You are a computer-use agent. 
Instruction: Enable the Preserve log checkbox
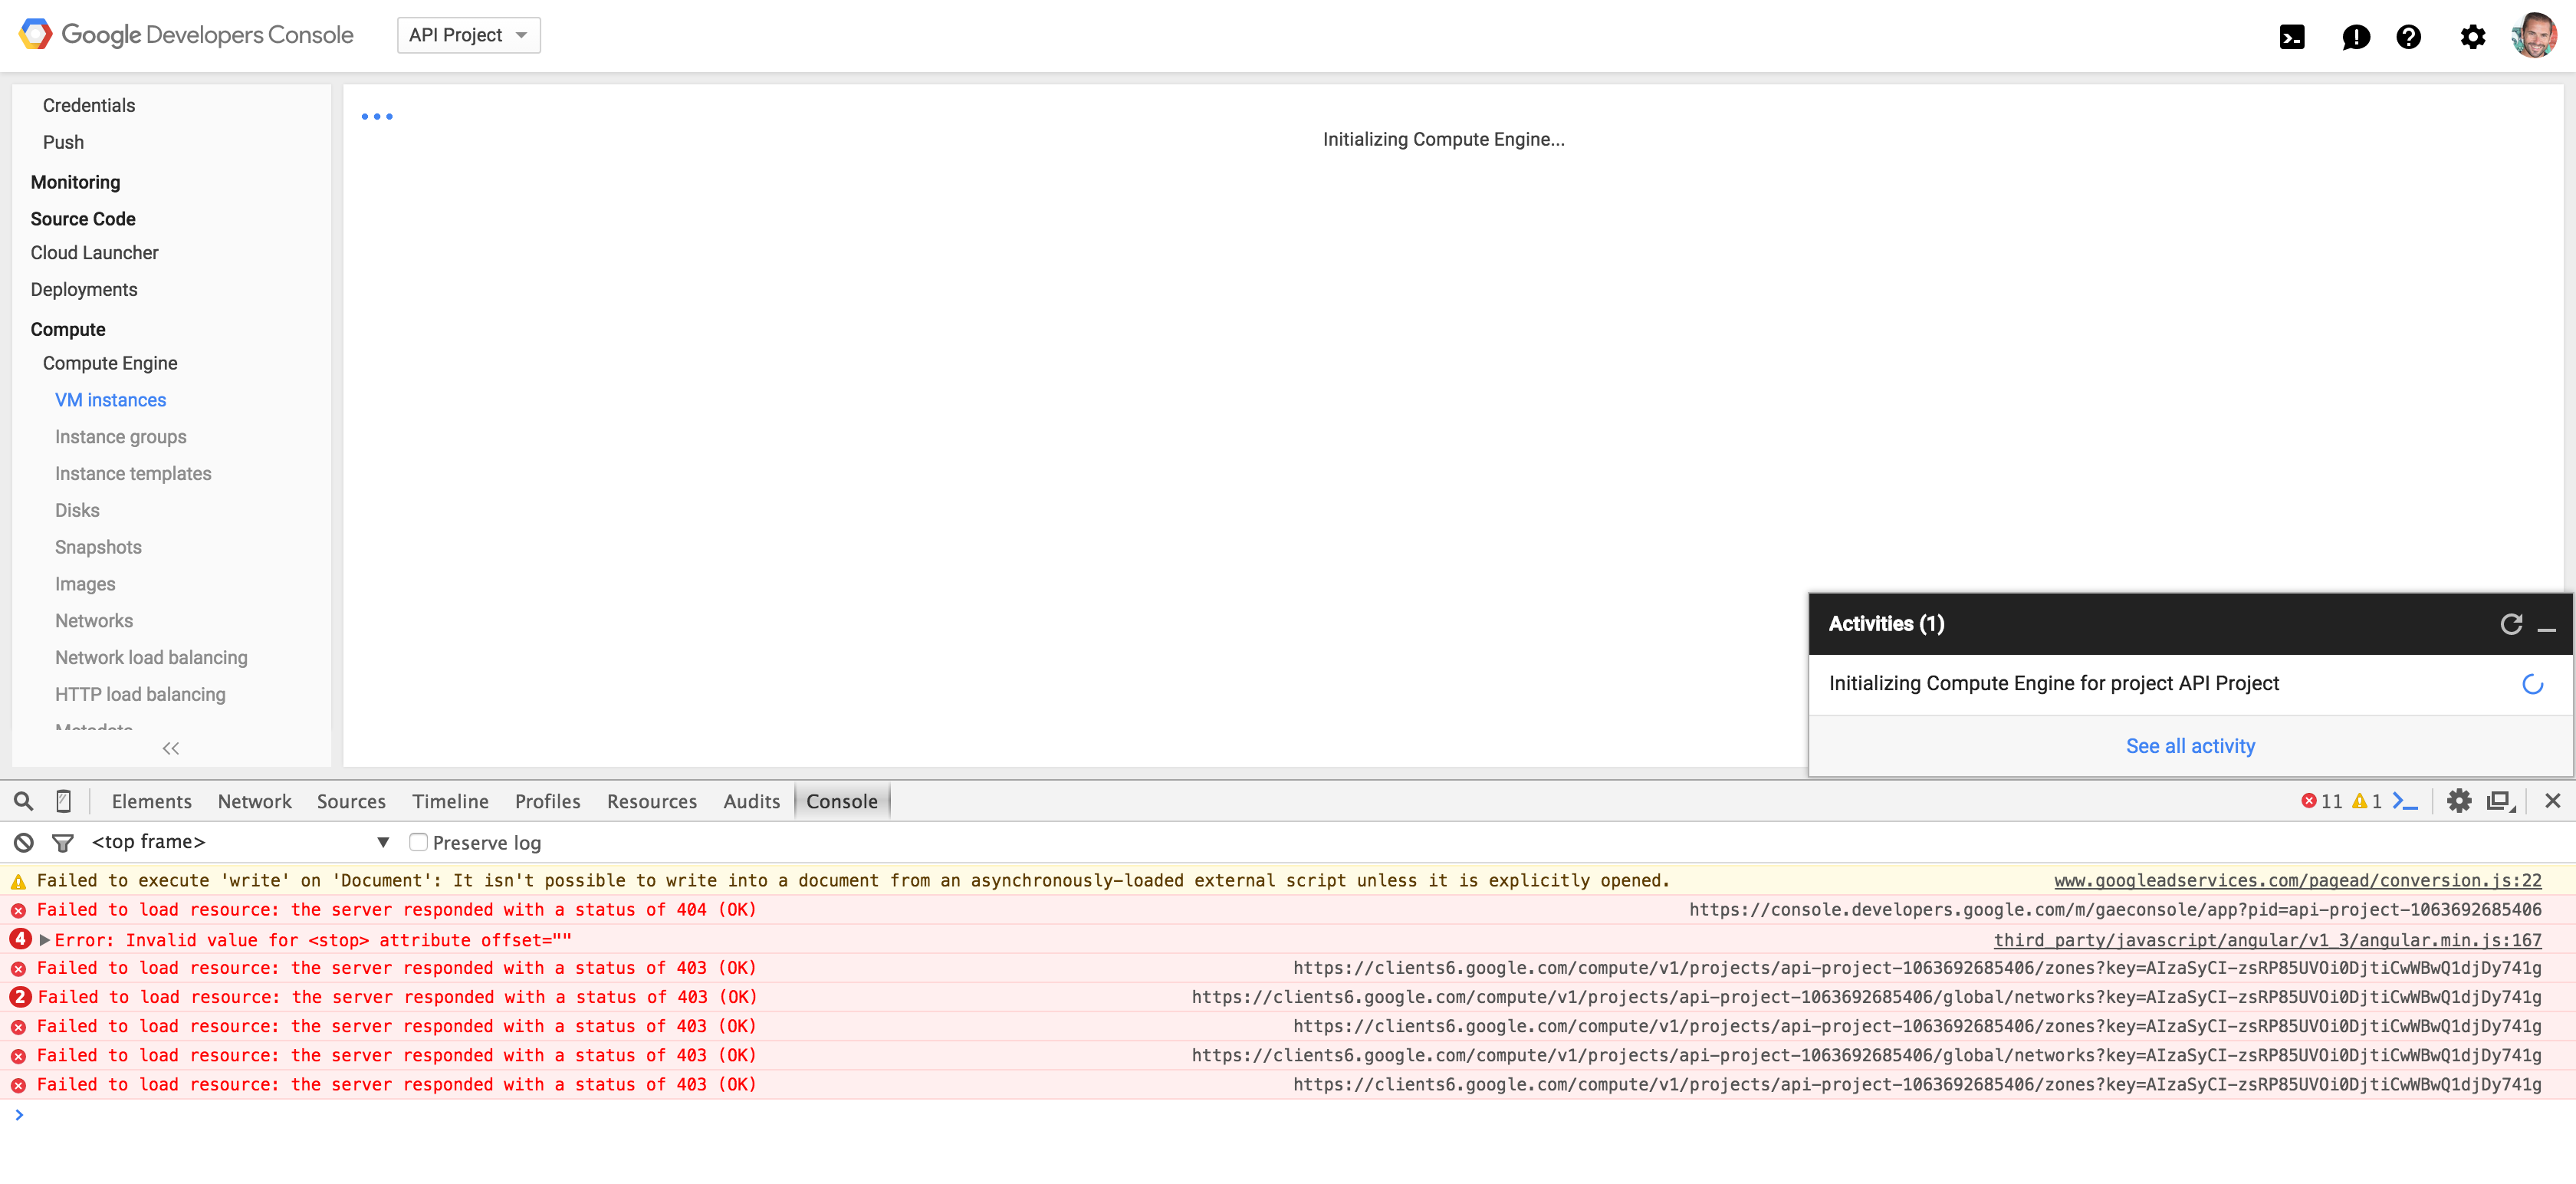[x=418, y=842]
